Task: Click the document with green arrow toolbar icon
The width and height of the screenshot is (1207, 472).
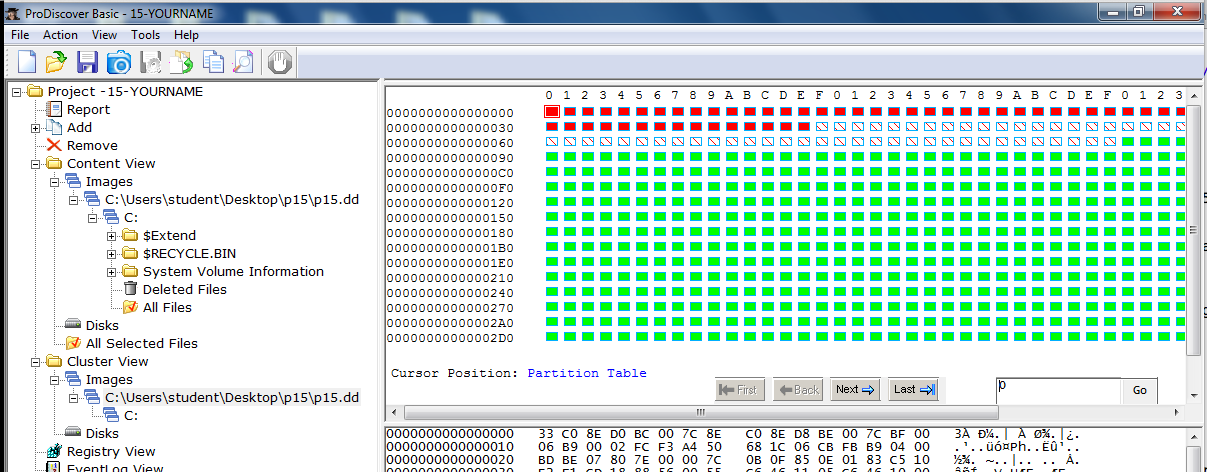Action: 181,62
